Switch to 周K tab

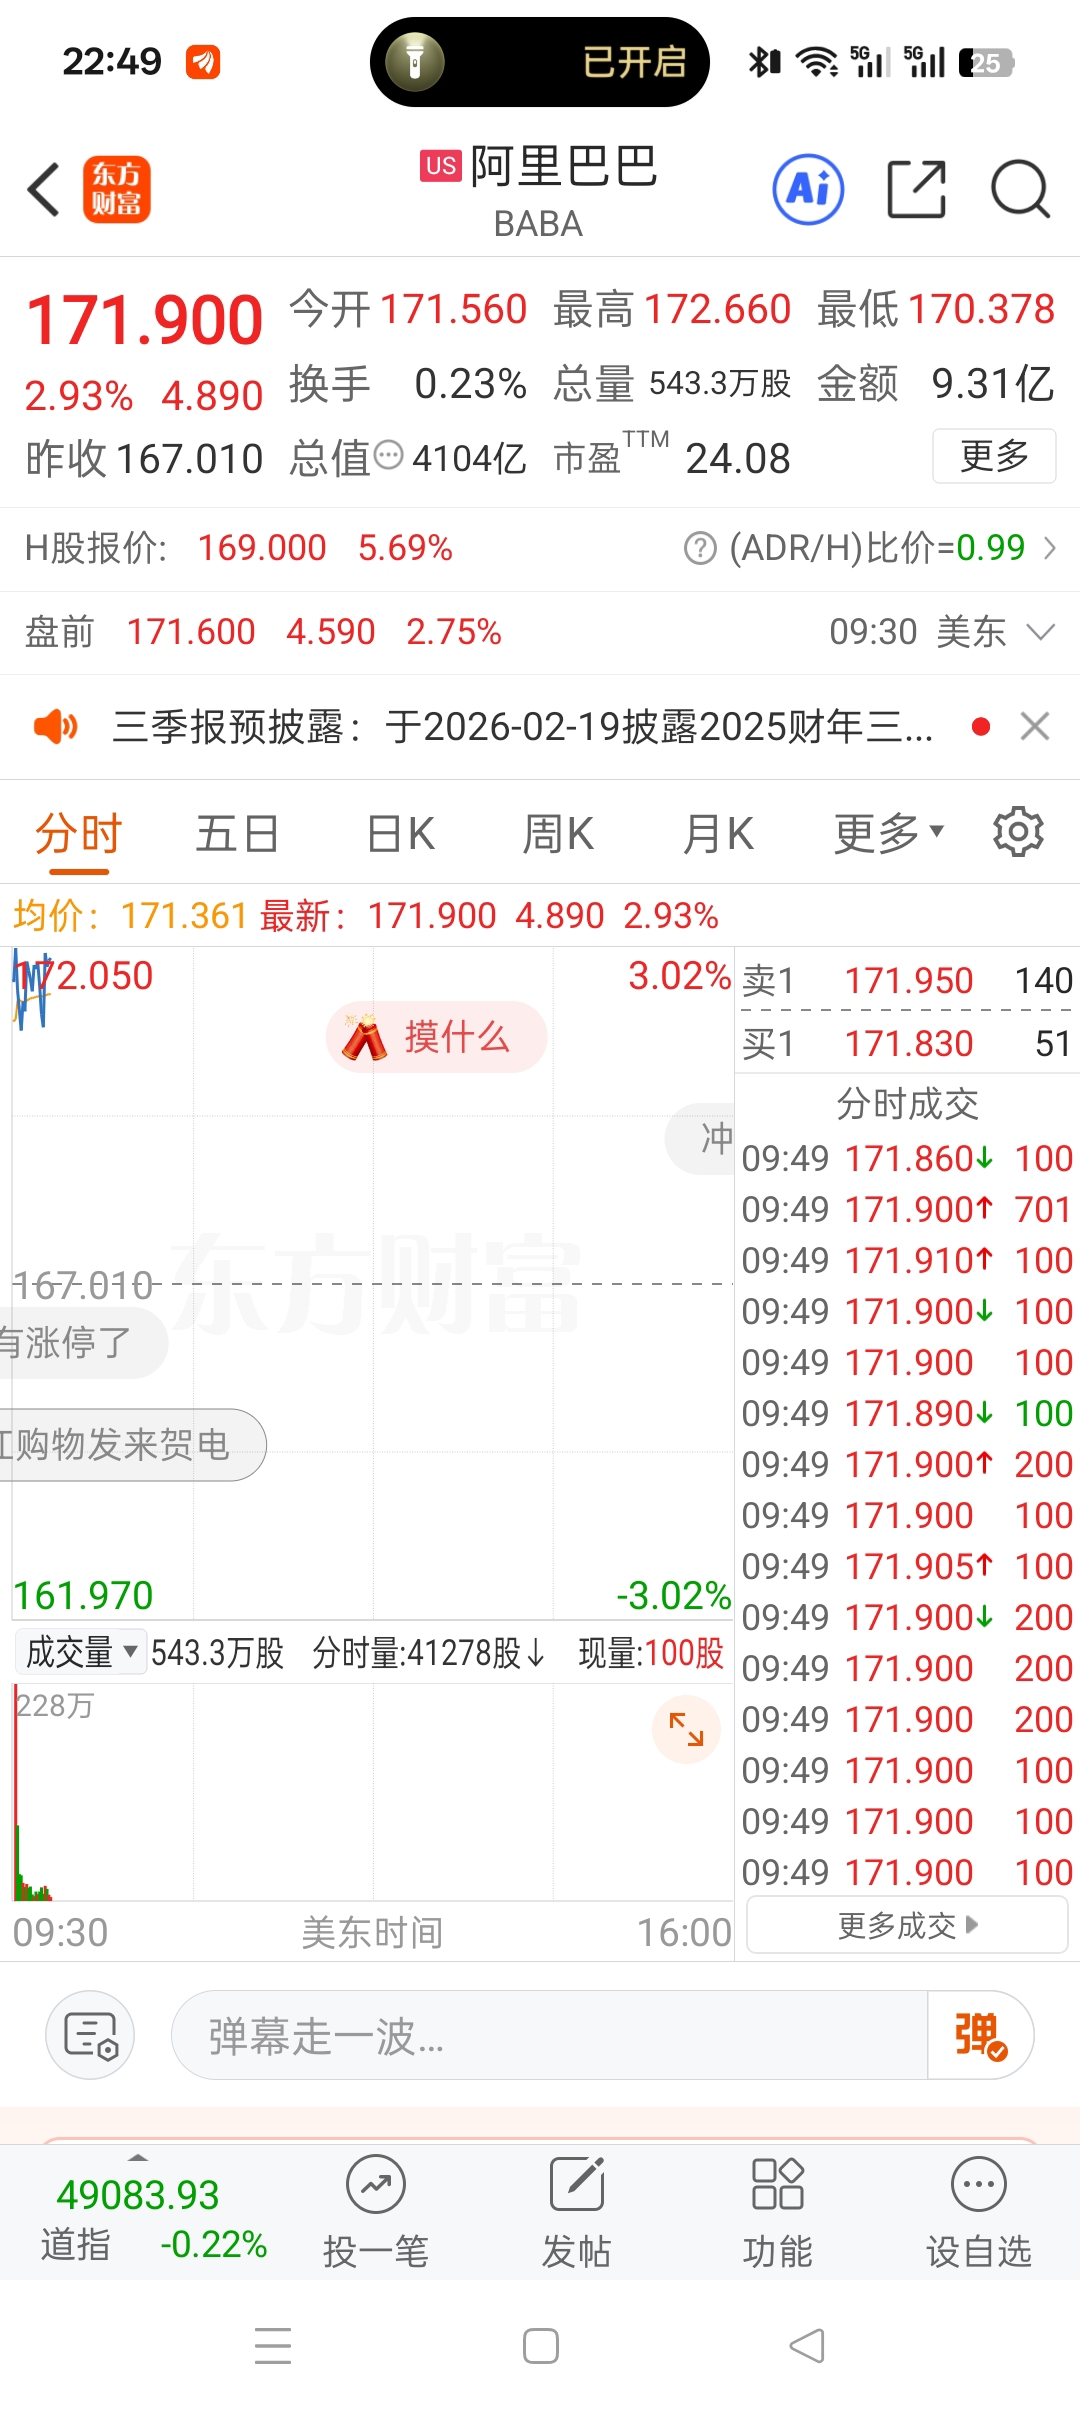558,833
